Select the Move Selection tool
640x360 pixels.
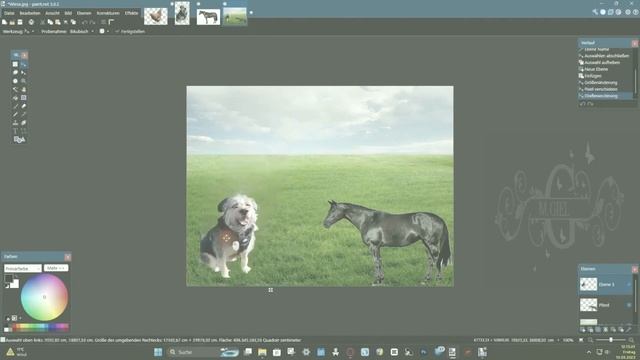coord(24,73)
